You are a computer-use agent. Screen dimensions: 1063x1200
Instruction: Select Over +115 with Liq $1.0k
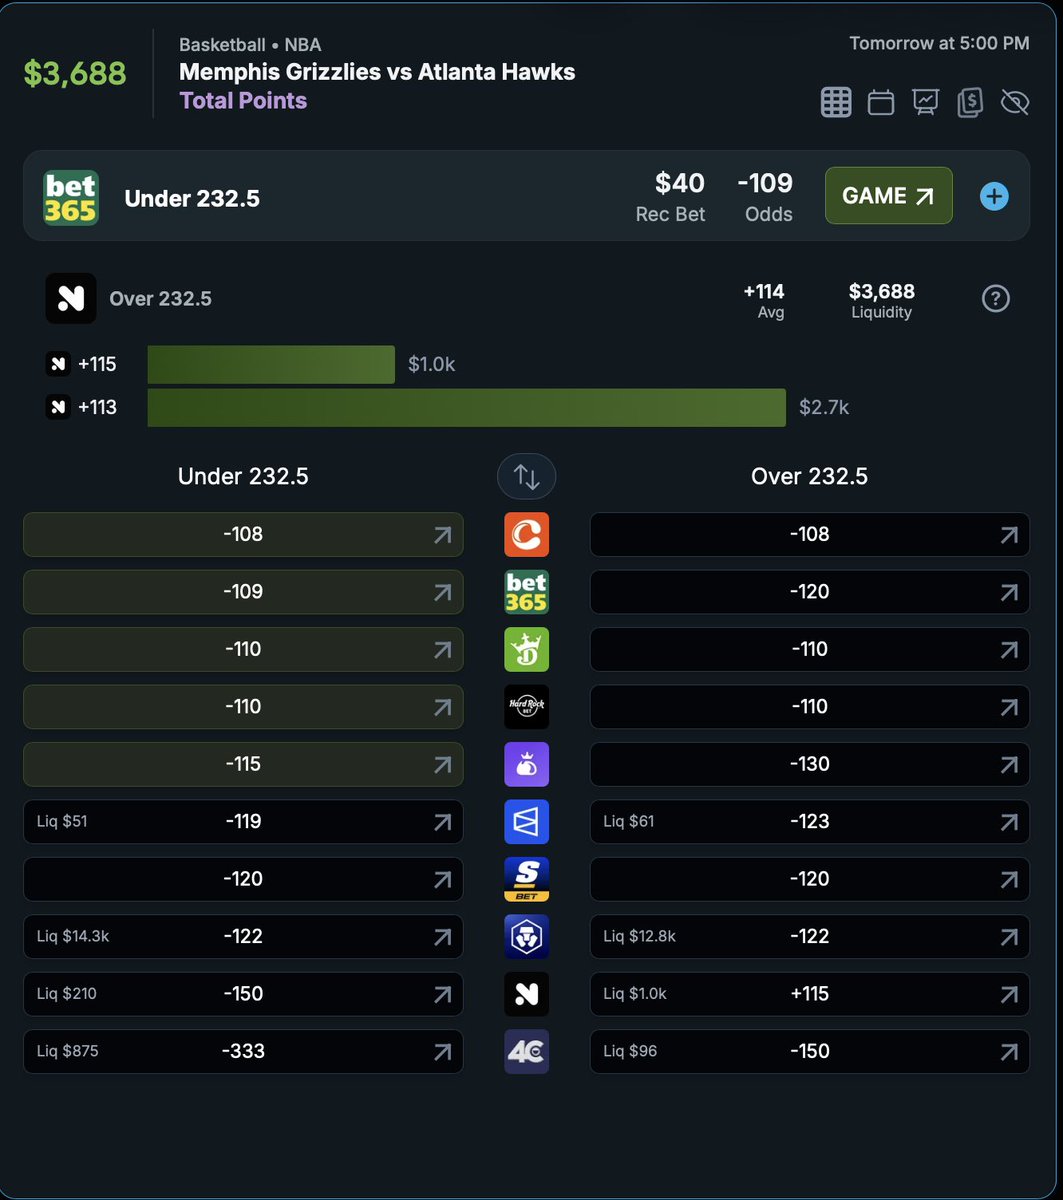pos(810,994)
